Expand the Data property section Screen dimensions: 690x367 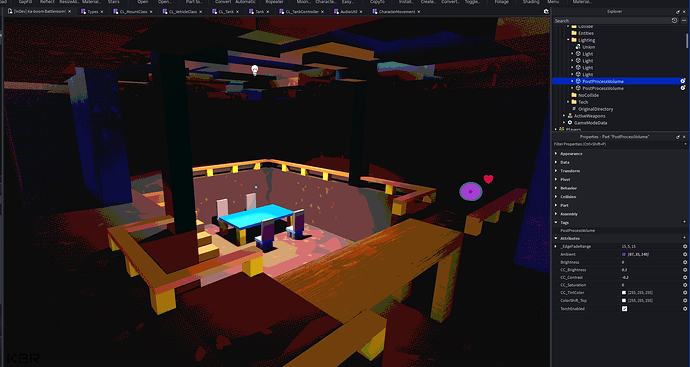556,162
